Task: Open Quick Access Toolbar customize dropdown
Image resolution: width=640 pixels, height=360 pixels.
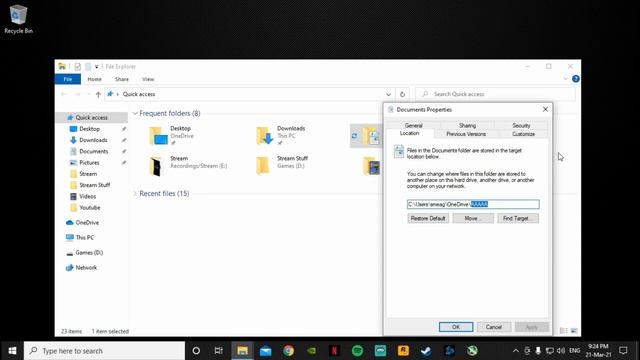Action: pos(97,67)
